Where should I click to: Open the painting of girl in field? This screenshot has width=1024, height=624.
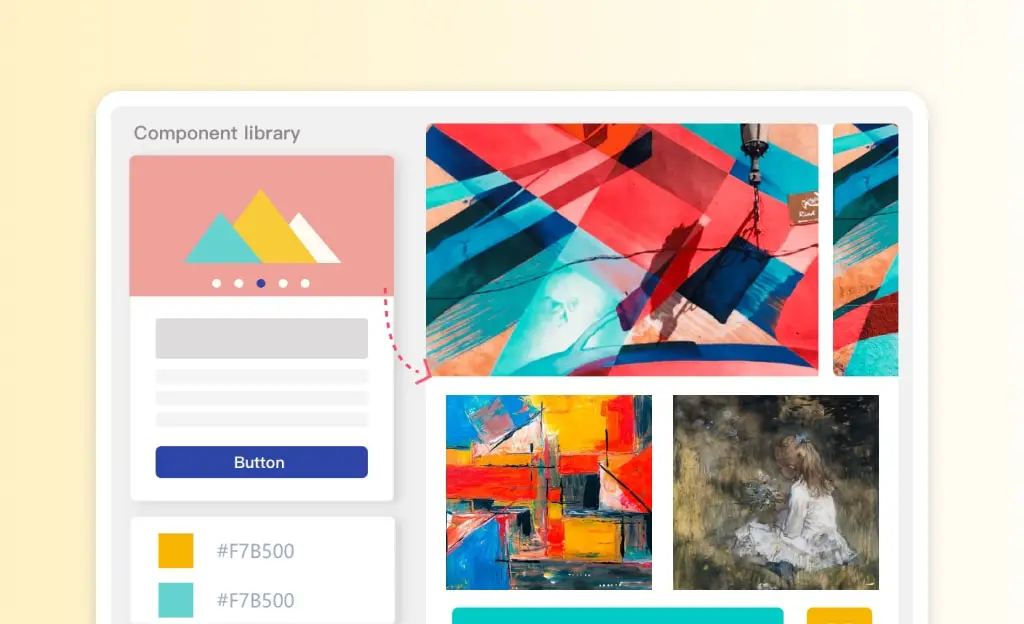pyautogui.click(x=776, y=492)
